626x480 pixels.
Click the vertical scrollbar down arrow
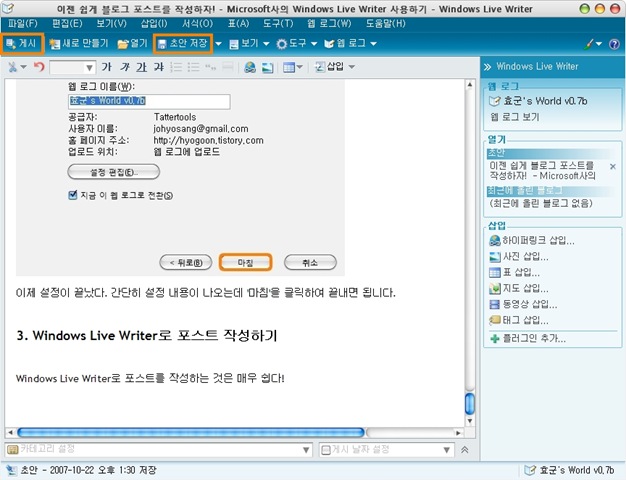tap(470, 420)
